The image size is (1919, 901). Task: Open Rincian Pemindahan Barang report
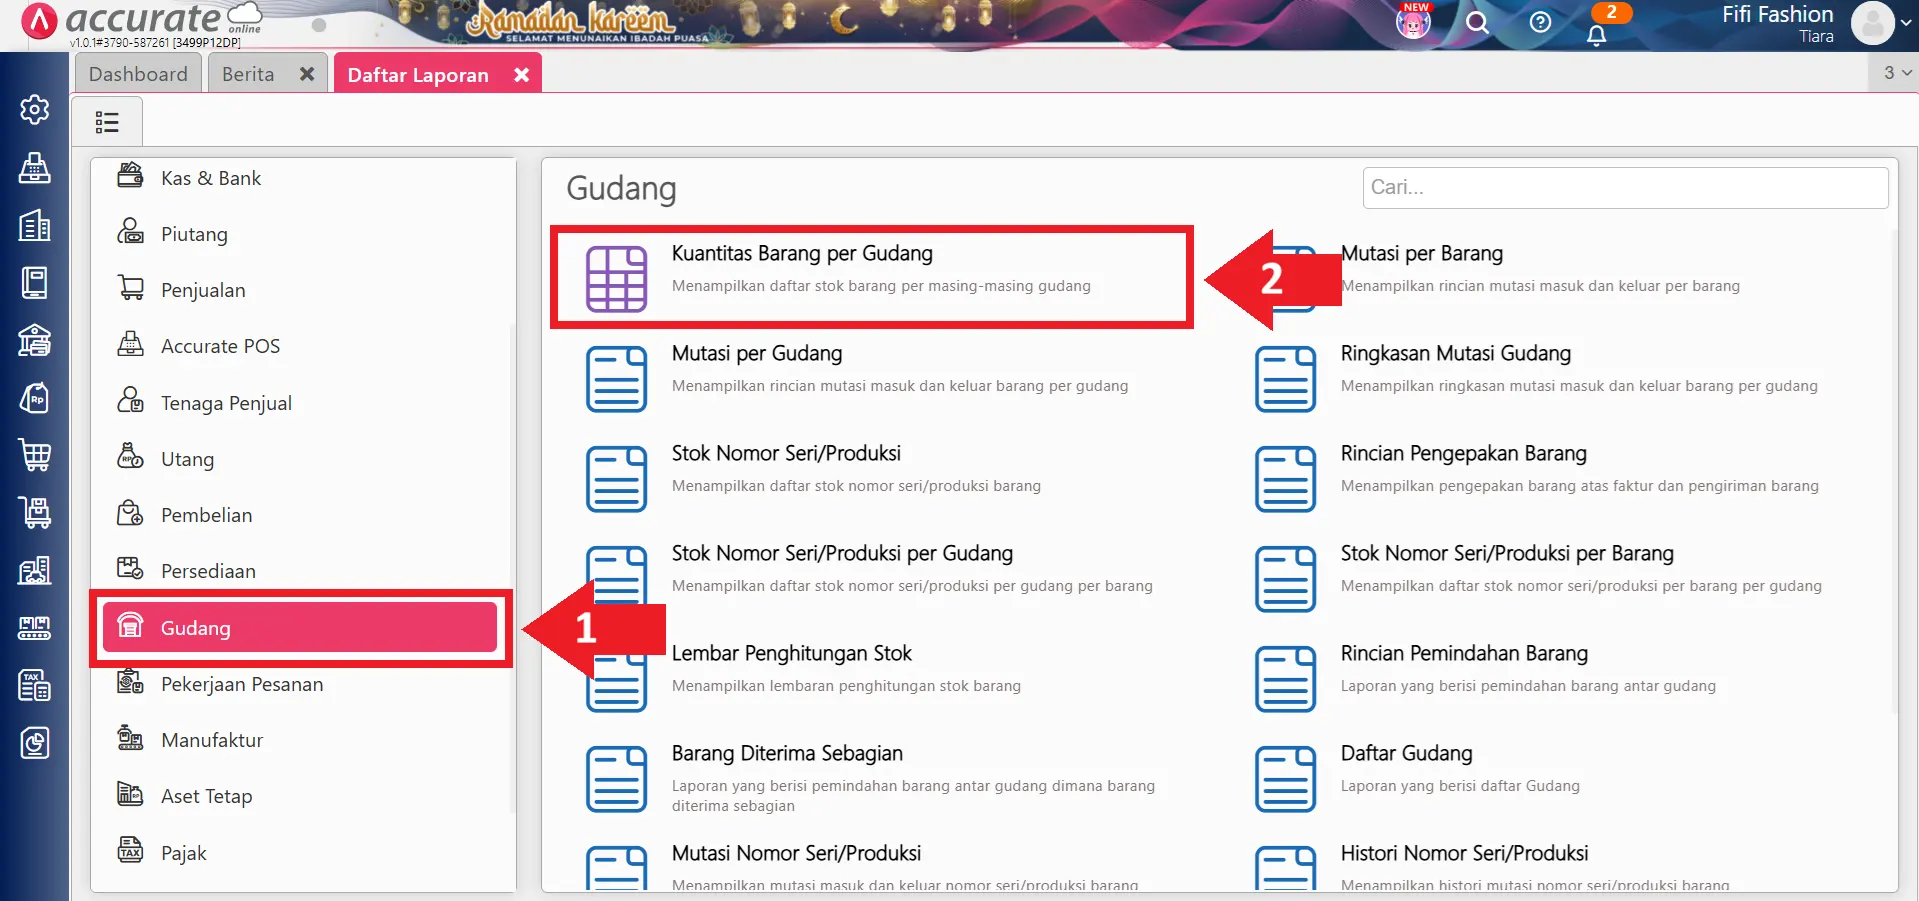tap(1463, 654)
